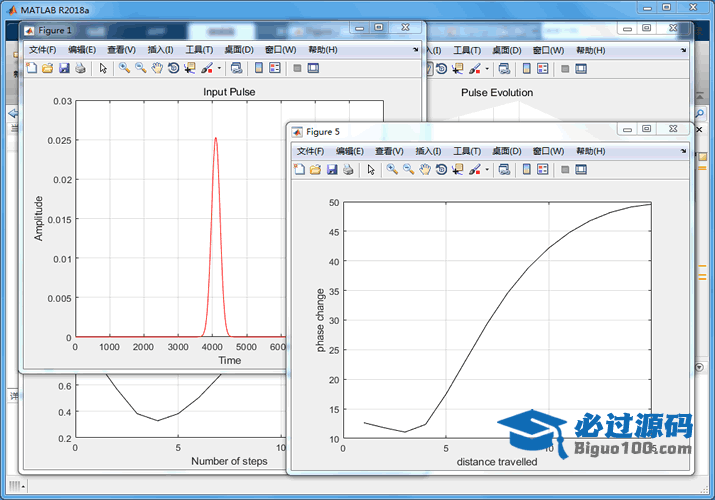
Task: Click Hide Plot Tools button in Figure 1
Action: pyautogui.click(x=297, y=68)
